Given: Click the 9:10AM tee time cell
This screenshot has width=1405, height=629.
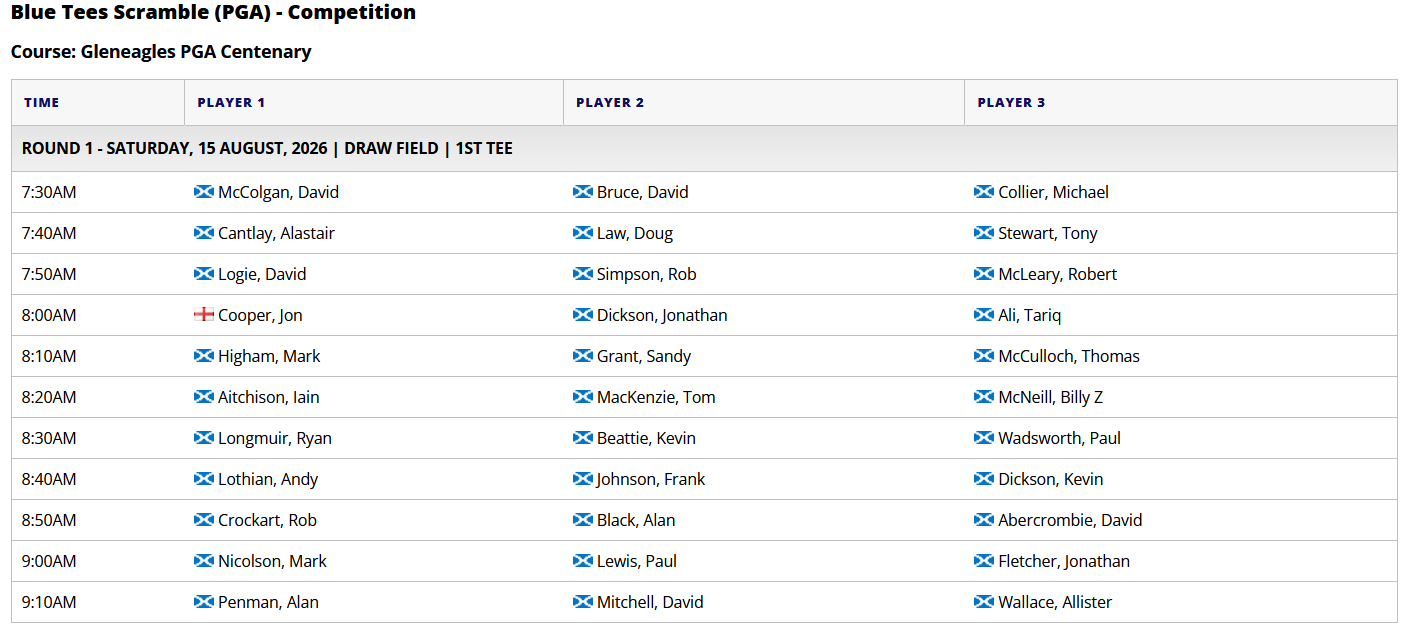Looking at the screenshot, I should [98, 602].
